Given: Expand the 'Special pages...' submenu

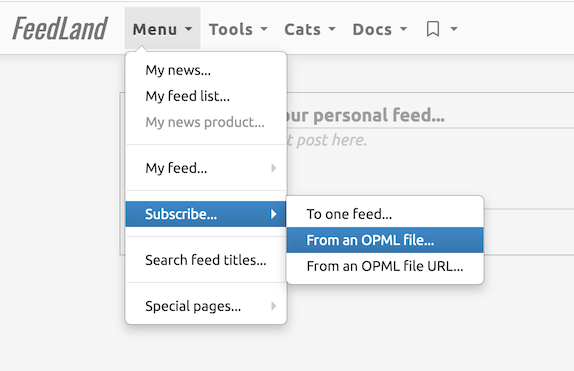Looking at the screenshot, I should (206, 306).
